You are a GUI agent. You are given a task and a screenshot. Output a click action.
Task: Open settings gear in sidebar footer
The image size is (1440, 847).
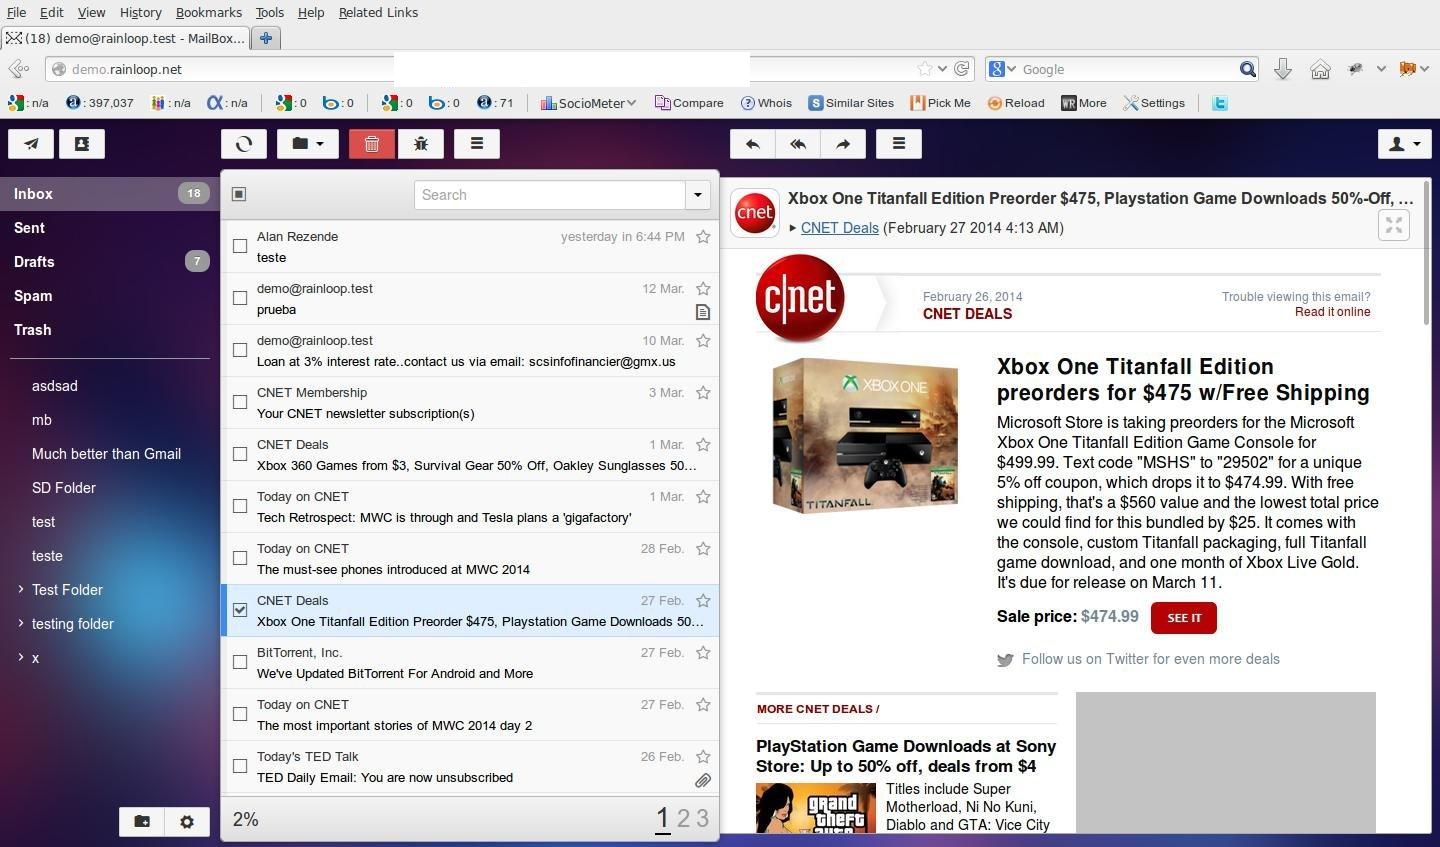[x=187, y=821]
